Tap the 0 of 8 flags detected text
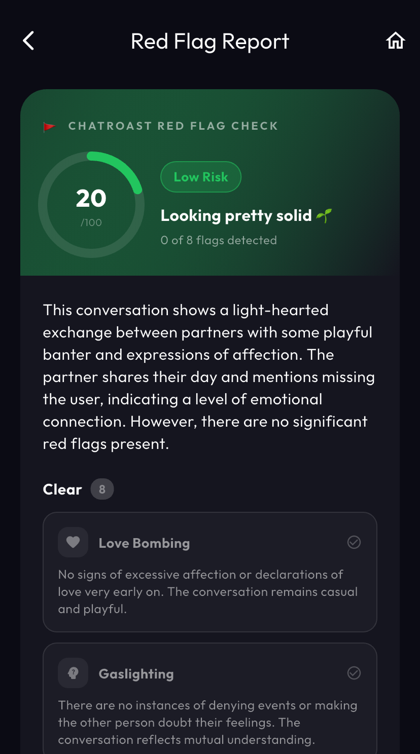This screenshot has height=754, width=420. click(219, 240)
